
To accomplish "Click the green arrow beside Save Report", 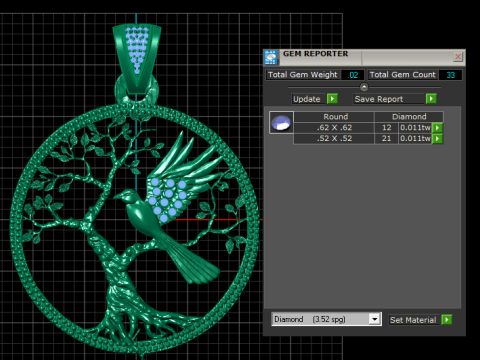I will (431, 99).
